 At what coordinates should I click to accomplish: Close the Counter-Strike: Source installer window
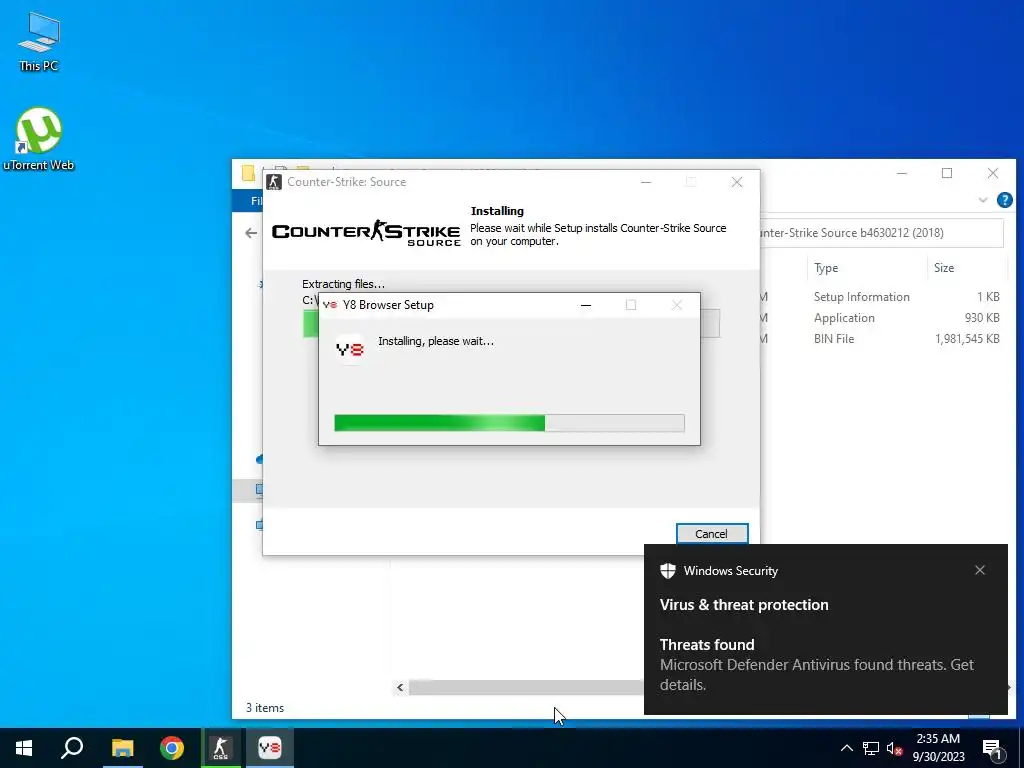(x=737, y=182)
